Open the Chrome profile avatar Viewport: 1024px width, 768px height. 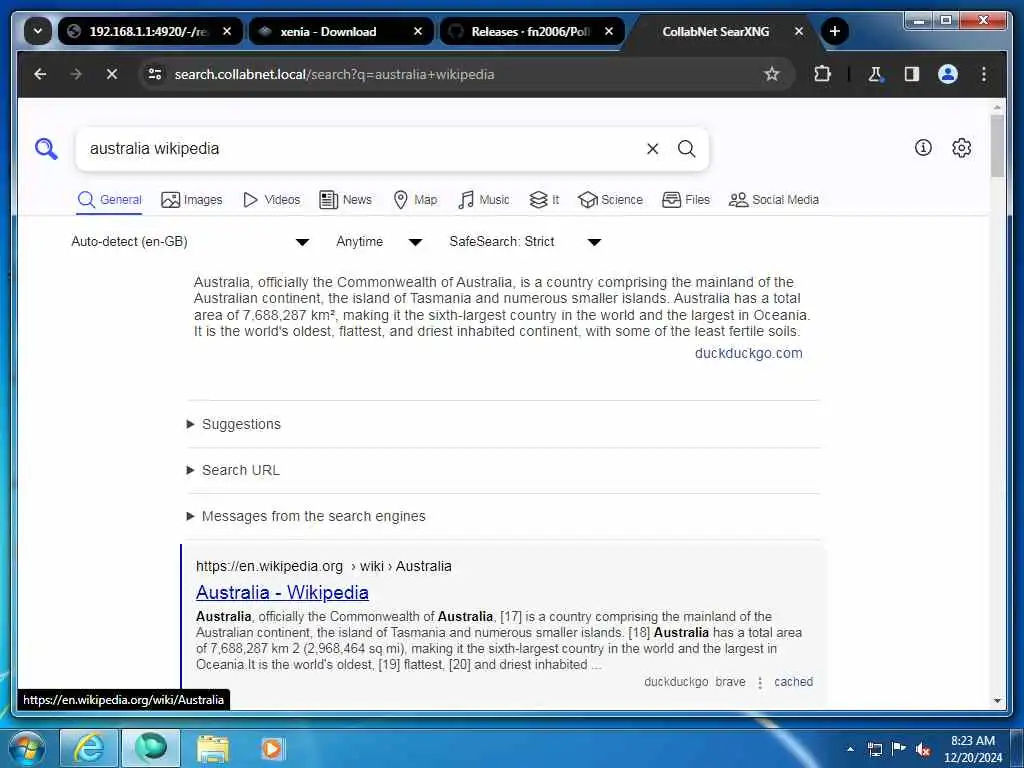point(948,74)
